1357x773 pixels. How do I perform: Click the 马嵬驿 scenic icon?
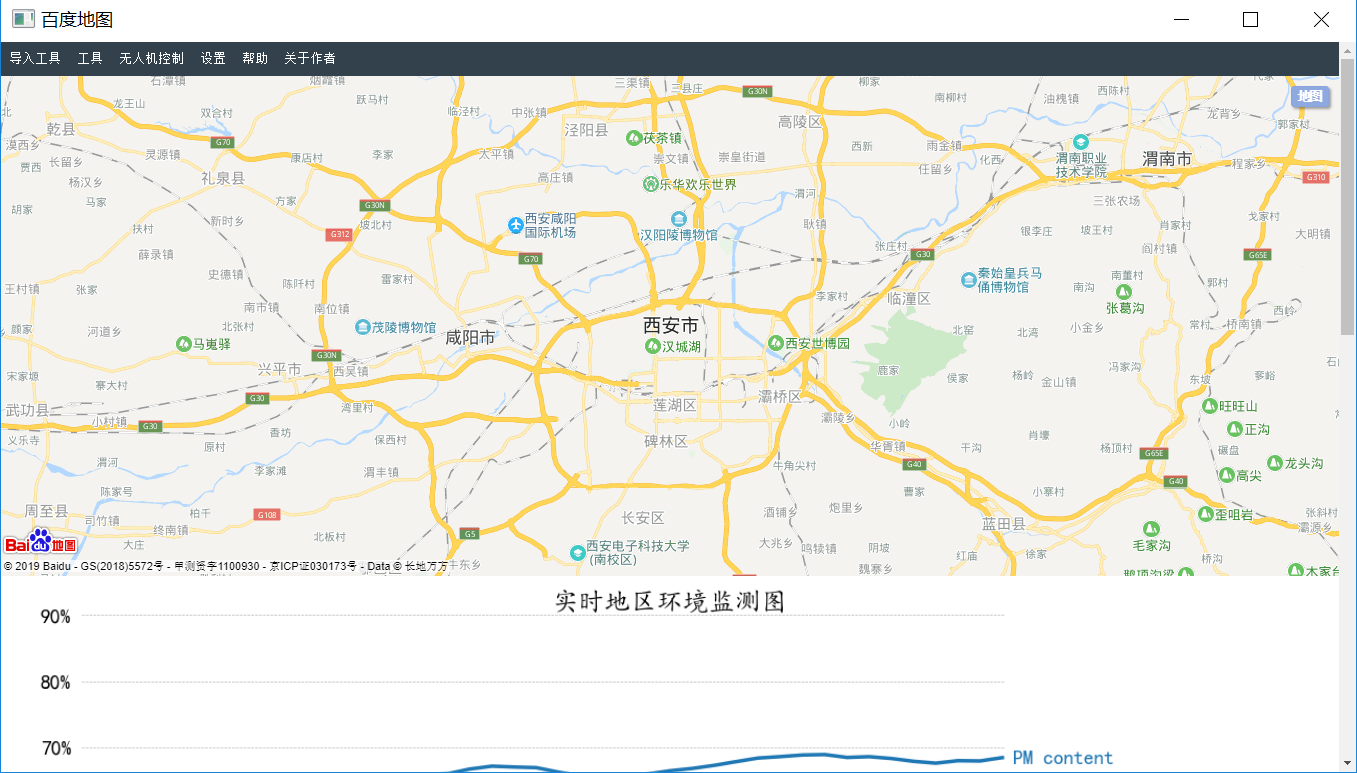183,344
